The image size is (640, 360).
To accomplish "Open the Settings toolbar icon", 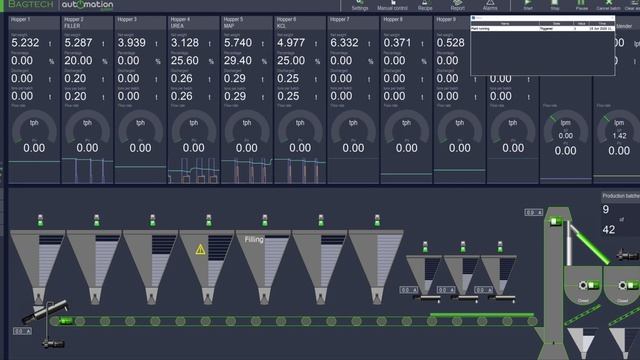I will coord(360,5).
